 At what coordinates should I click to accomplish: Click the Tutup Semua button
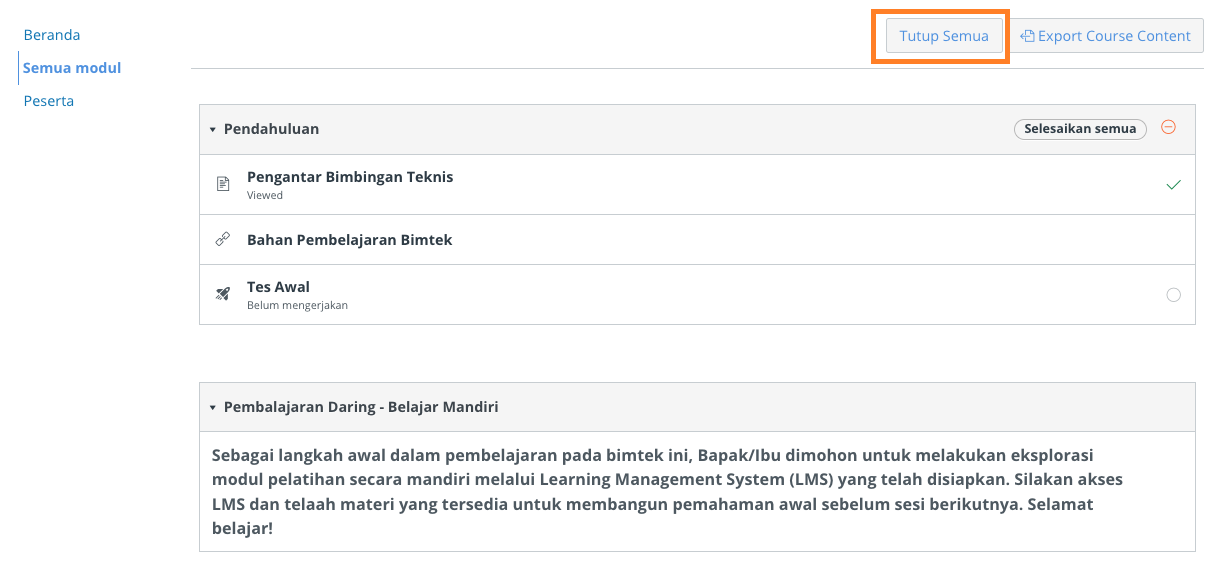[944, 36]
